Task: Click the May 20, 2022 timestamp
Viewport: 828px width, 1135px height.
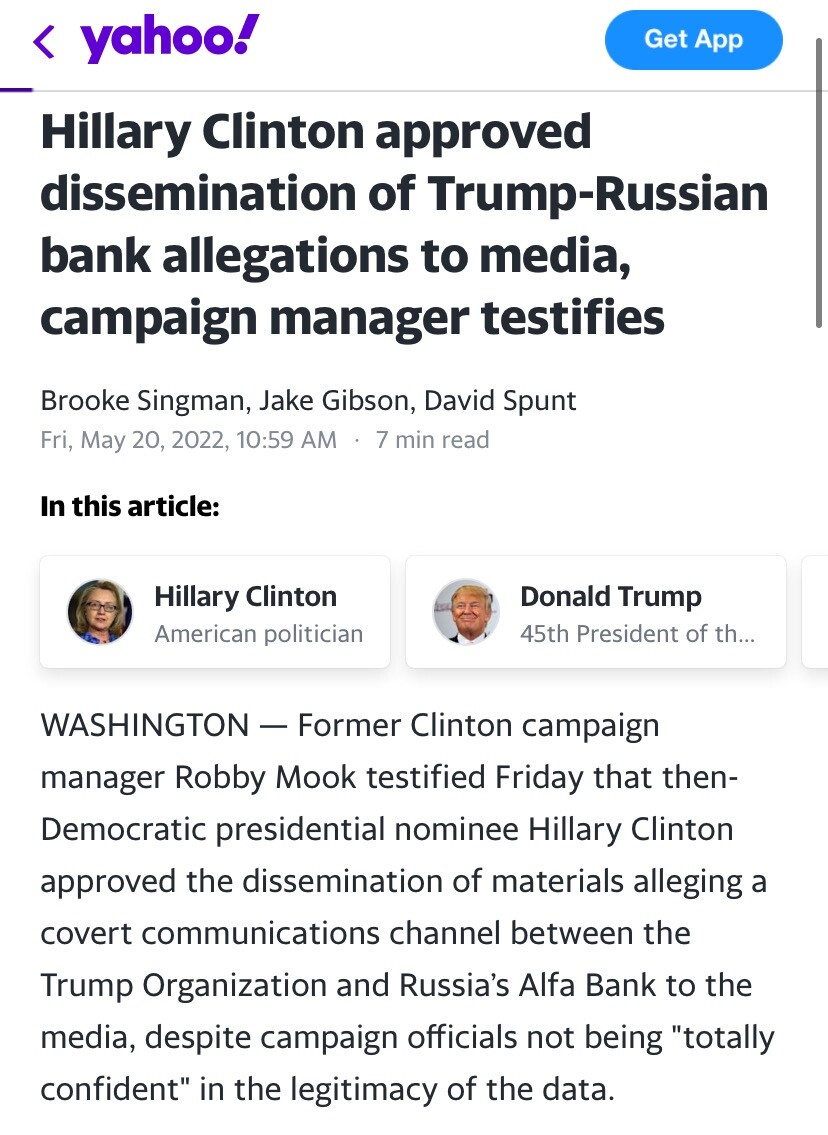Action: click(189, 440)
